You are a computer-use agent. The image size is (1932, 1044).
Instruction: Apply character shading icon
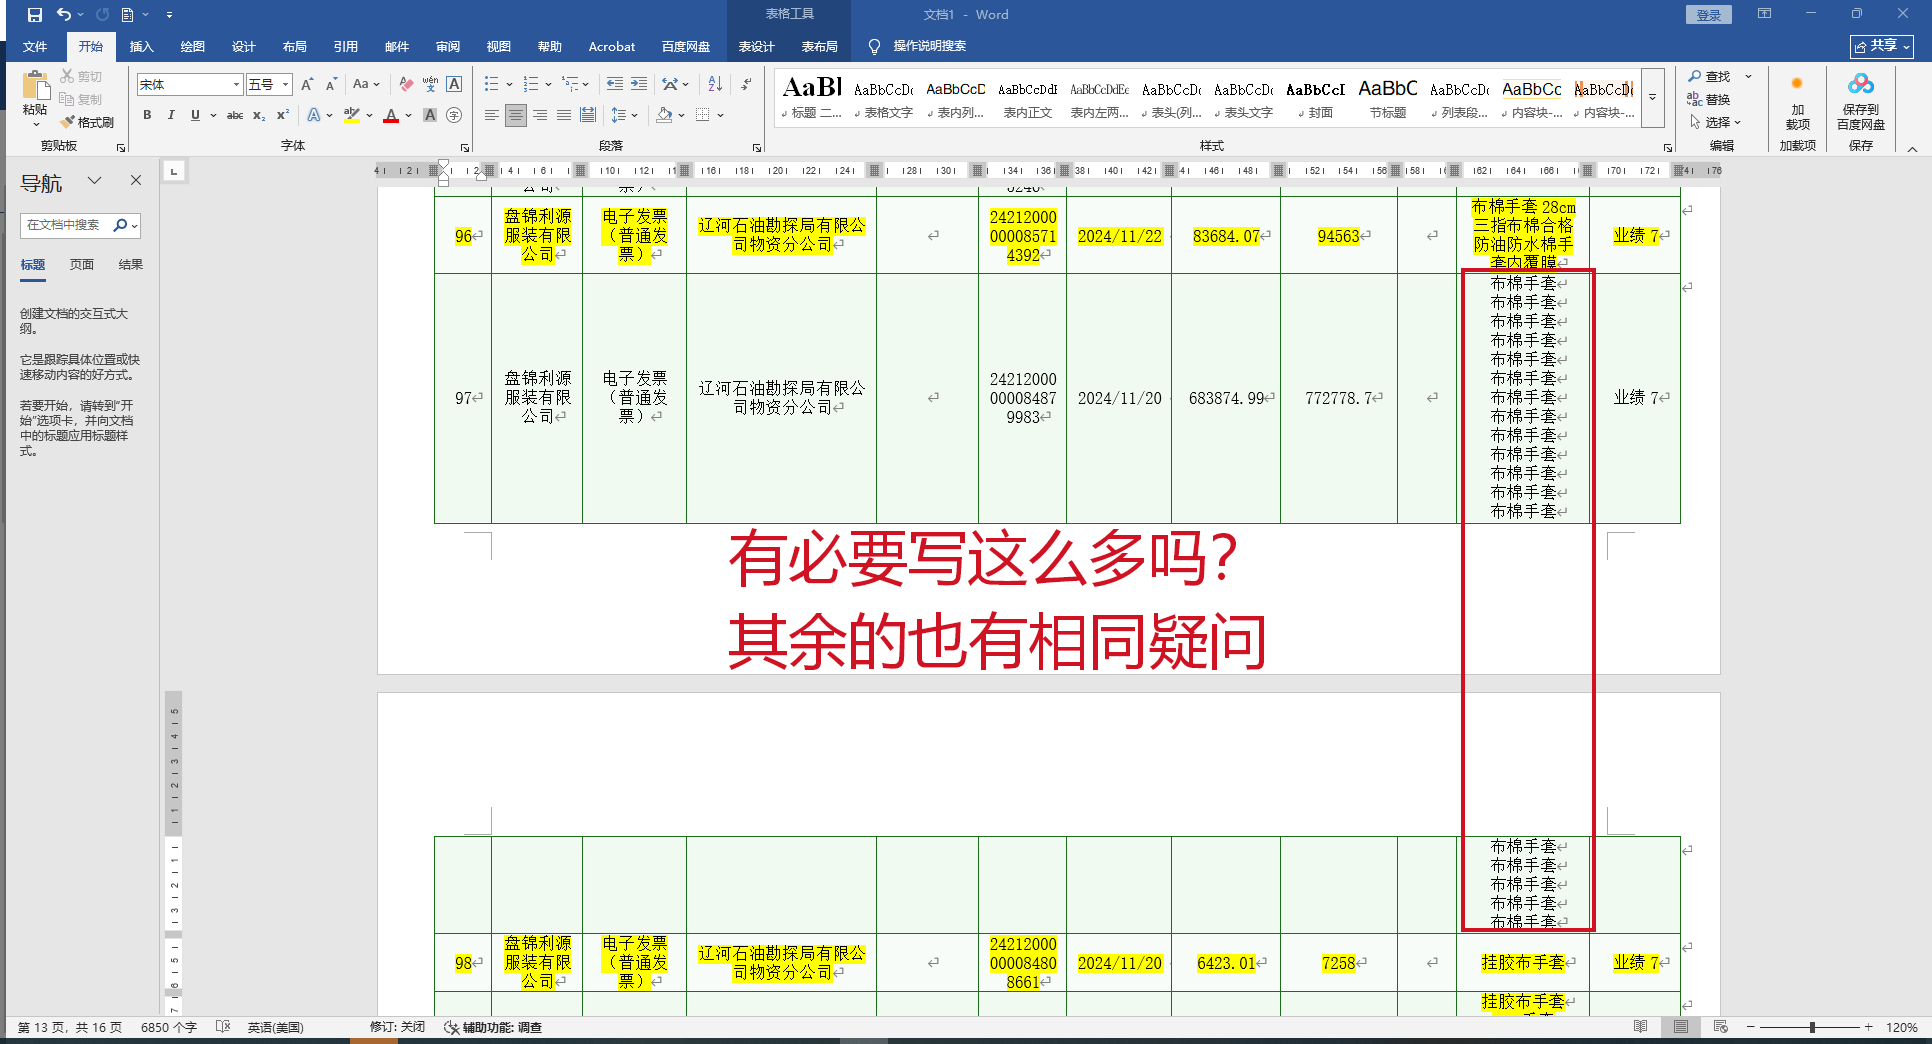[430, 115]
